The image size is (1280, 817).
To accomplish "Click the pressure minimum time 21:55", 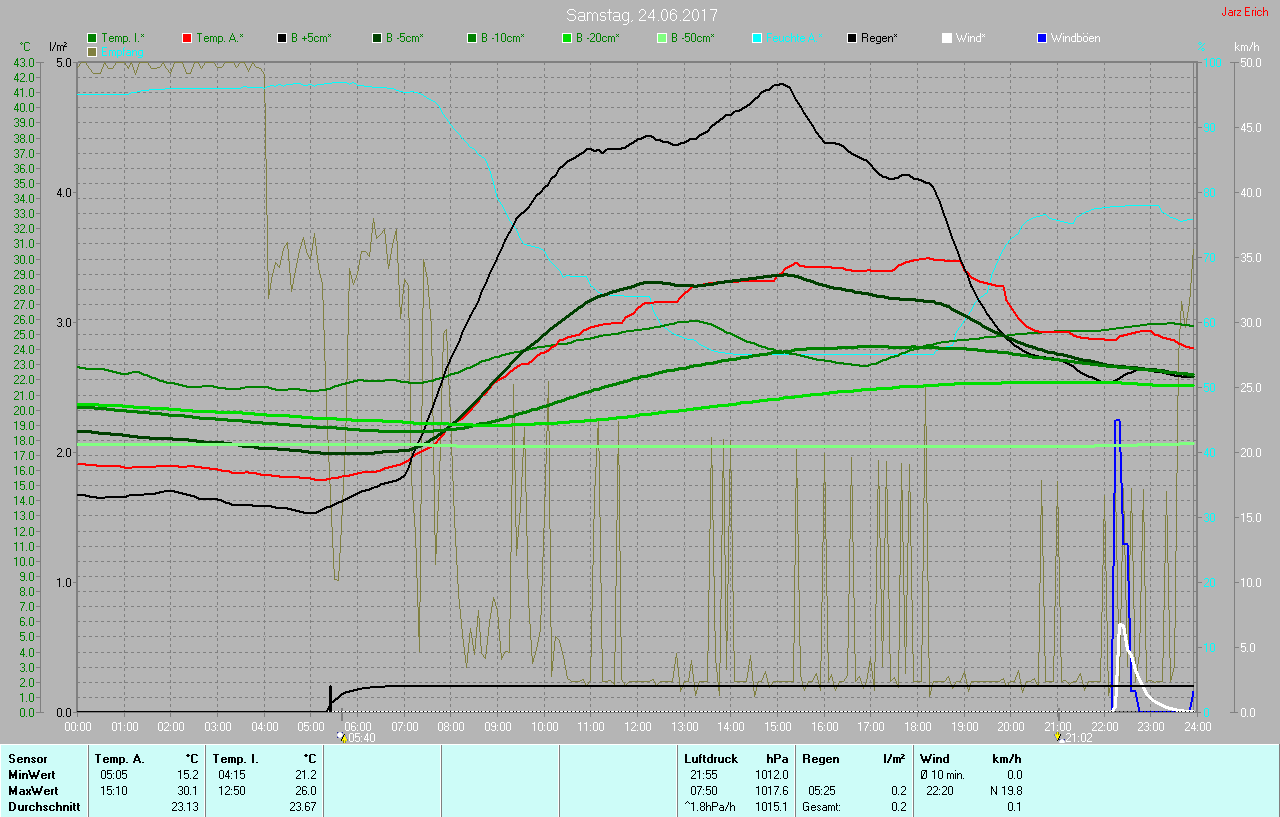I will coord(704,775).
